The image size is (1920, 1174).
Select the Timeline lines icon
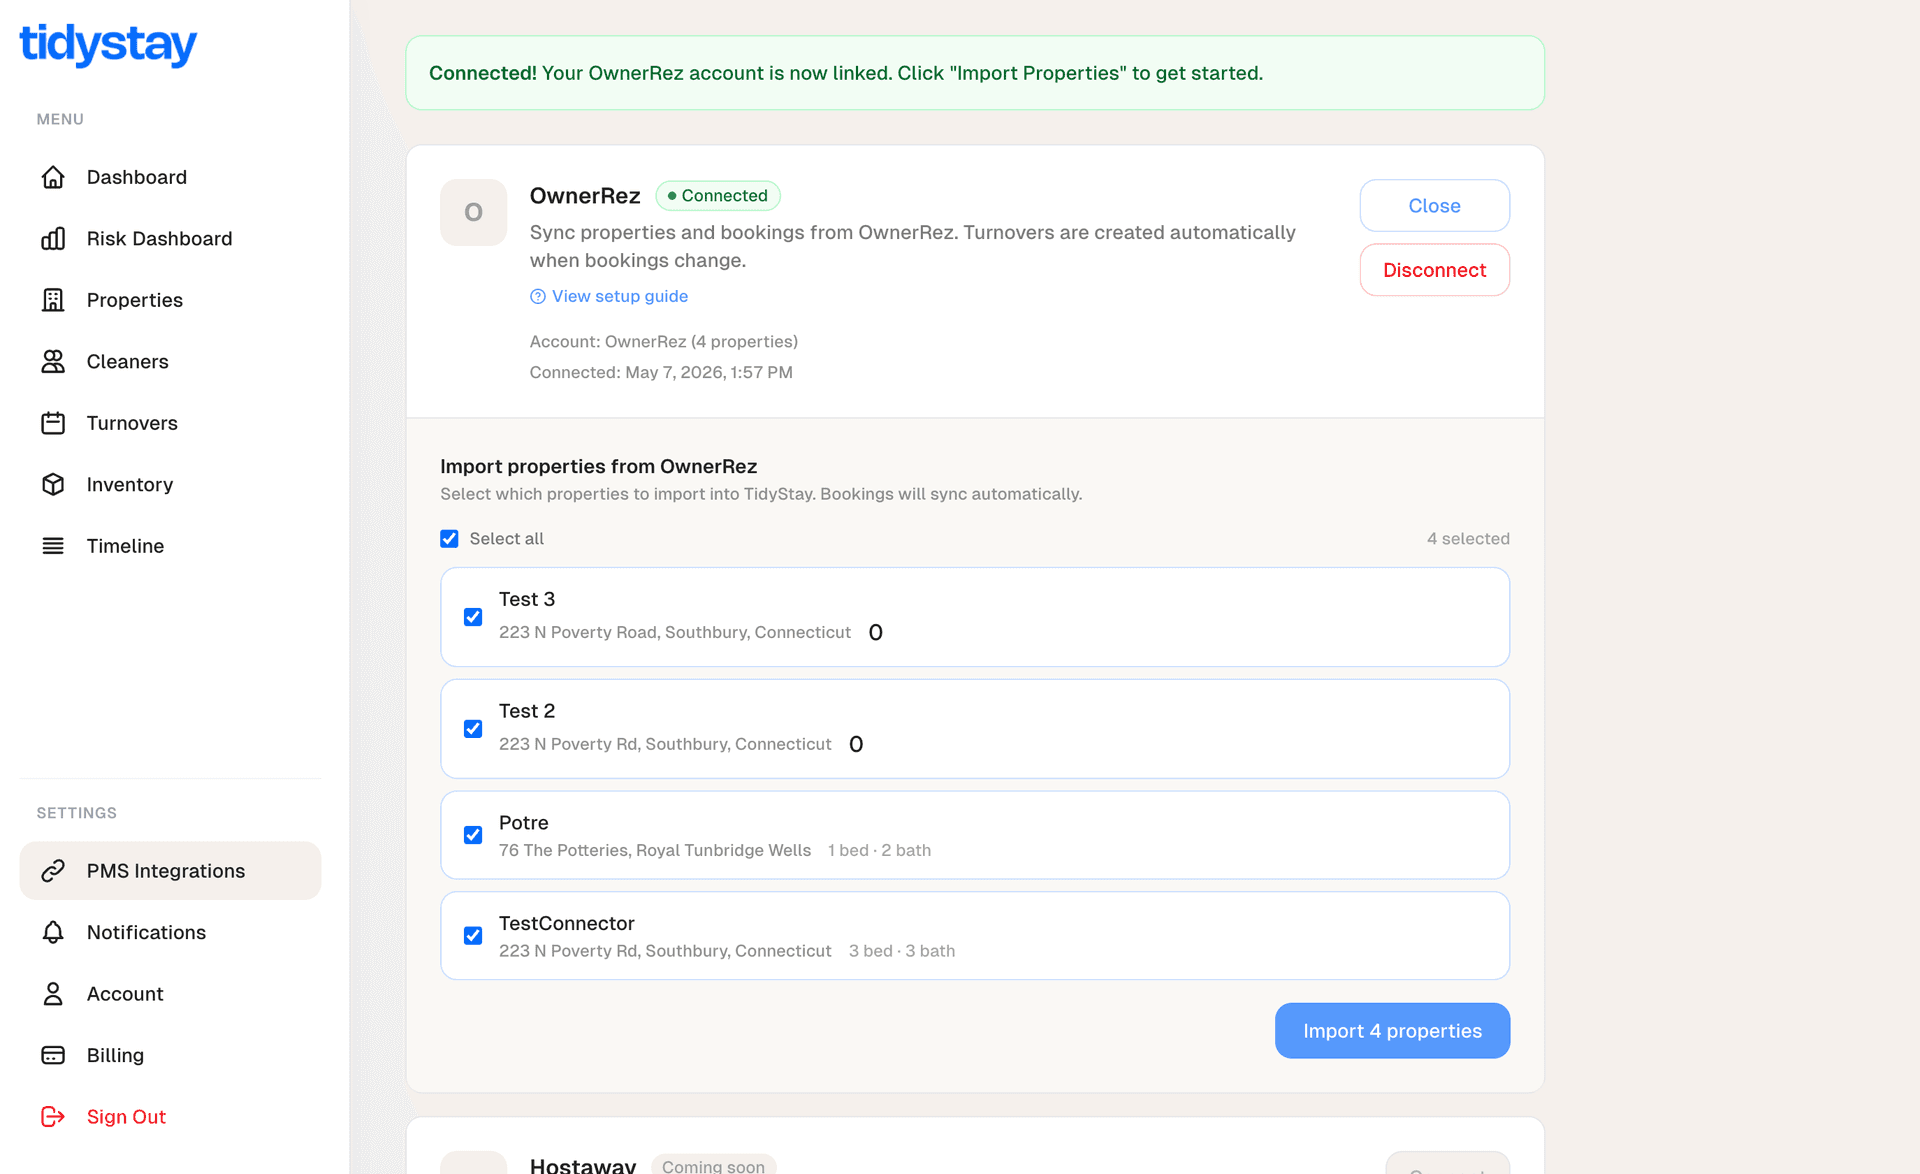tap(53, 546)
